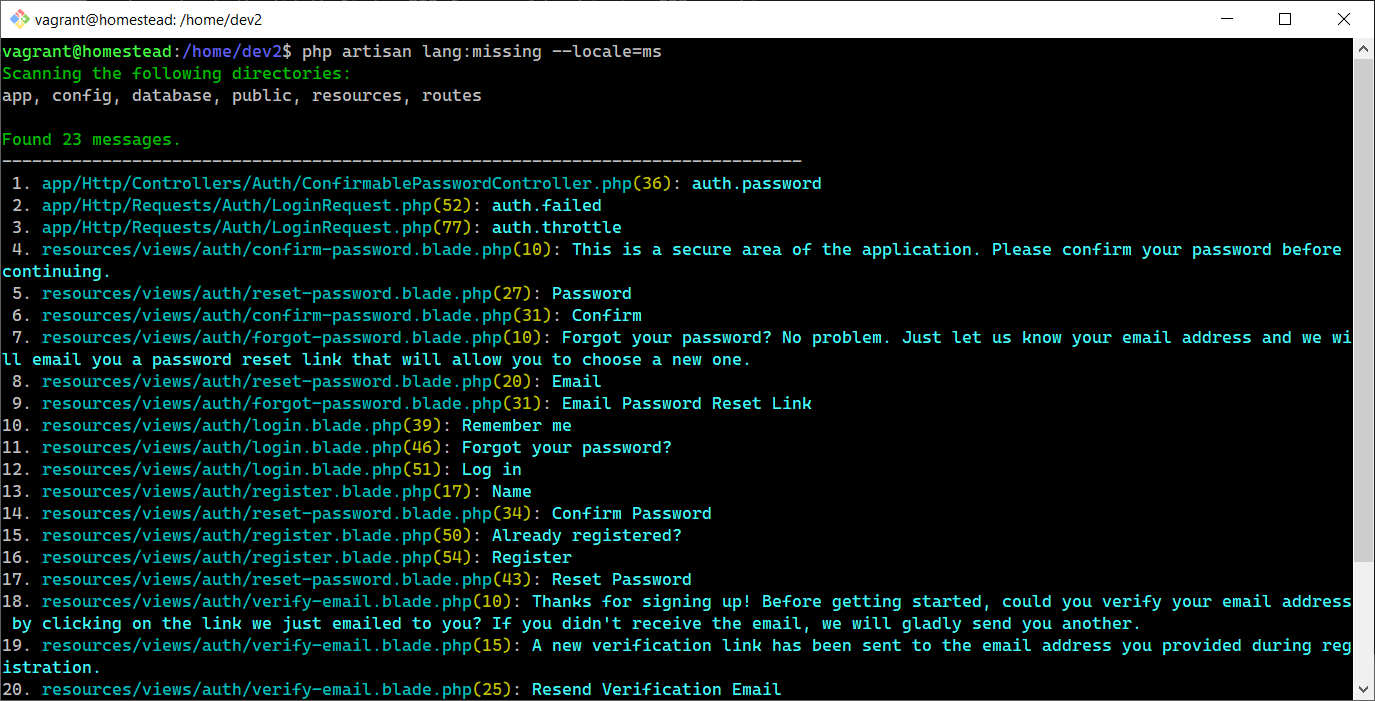
Task: Click login.blade.php(39) file path
Action: [241, 426]
